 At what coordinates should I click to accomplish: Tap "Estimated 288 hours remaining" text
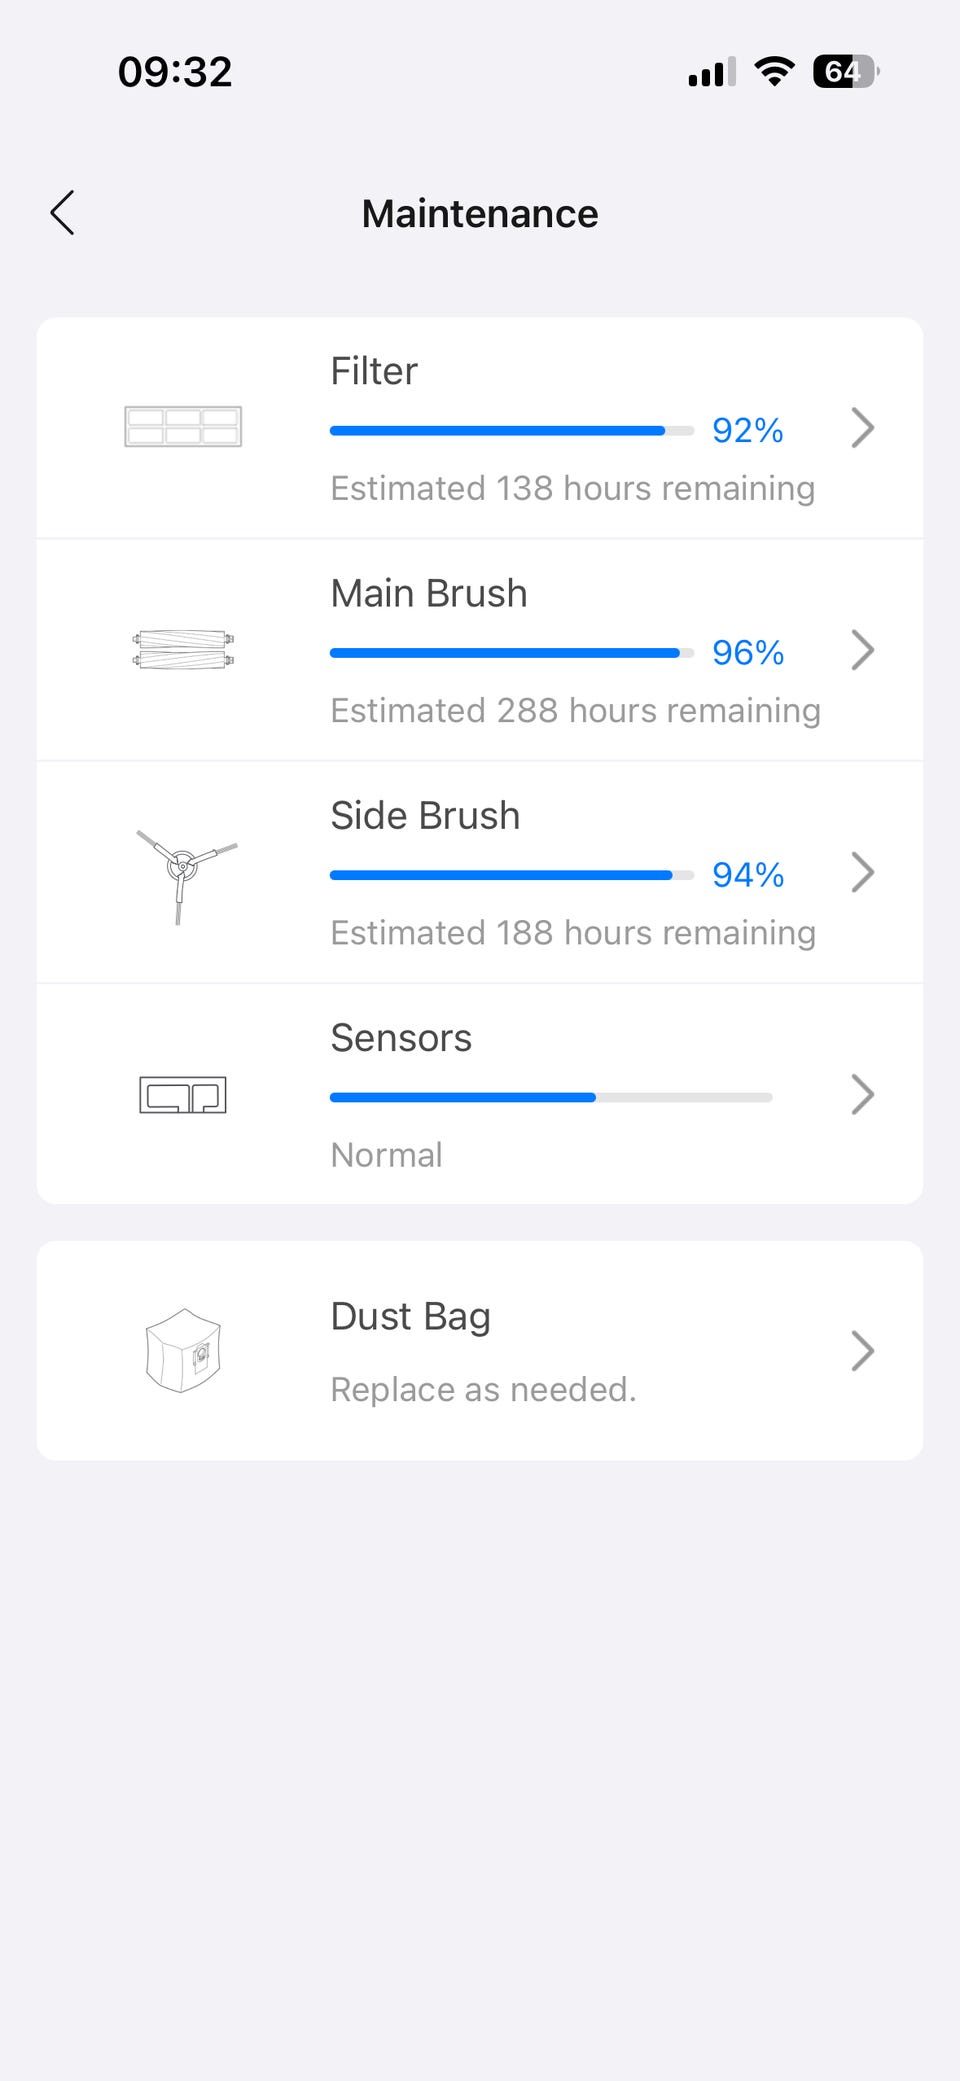point(576,710)
